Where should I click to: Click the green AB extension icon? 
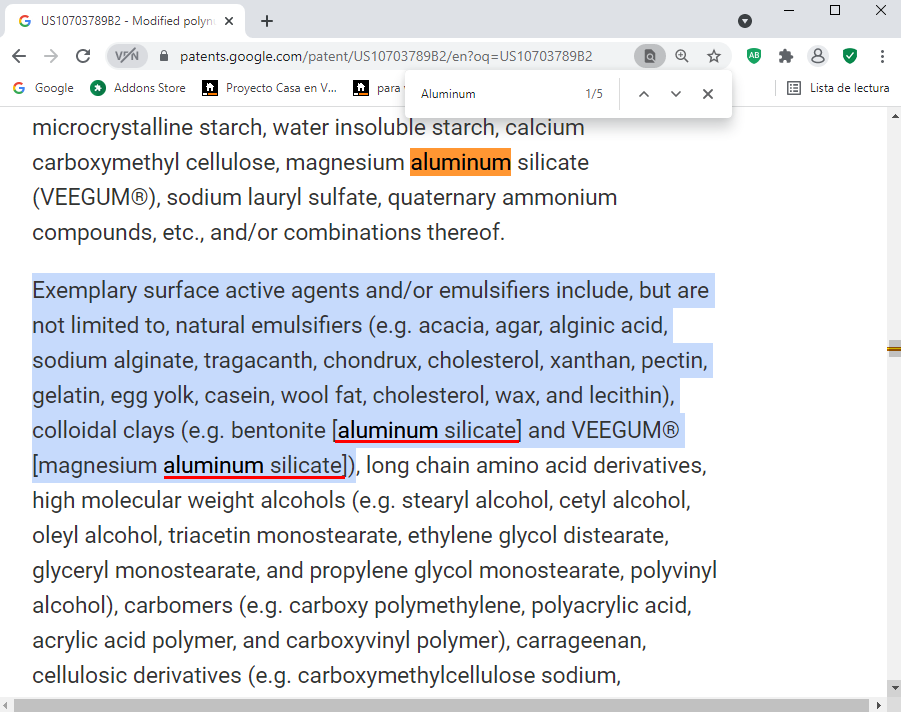754,56
